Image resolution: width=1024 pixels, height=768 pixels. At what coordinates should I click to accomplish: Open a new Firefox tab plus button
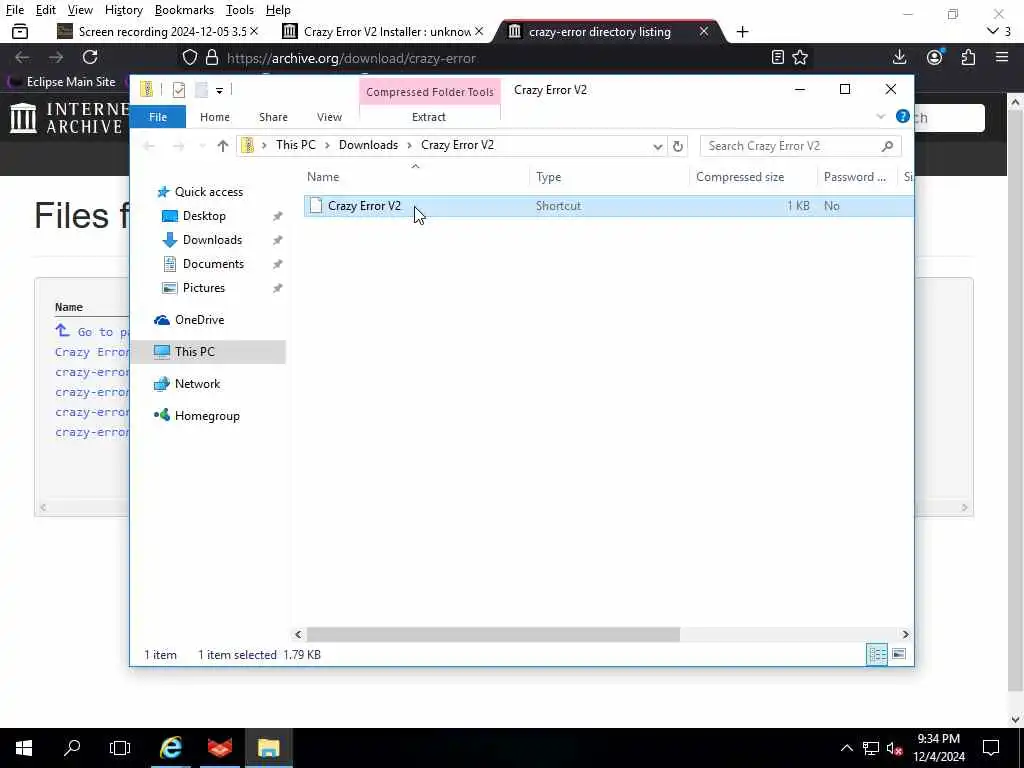743,32
